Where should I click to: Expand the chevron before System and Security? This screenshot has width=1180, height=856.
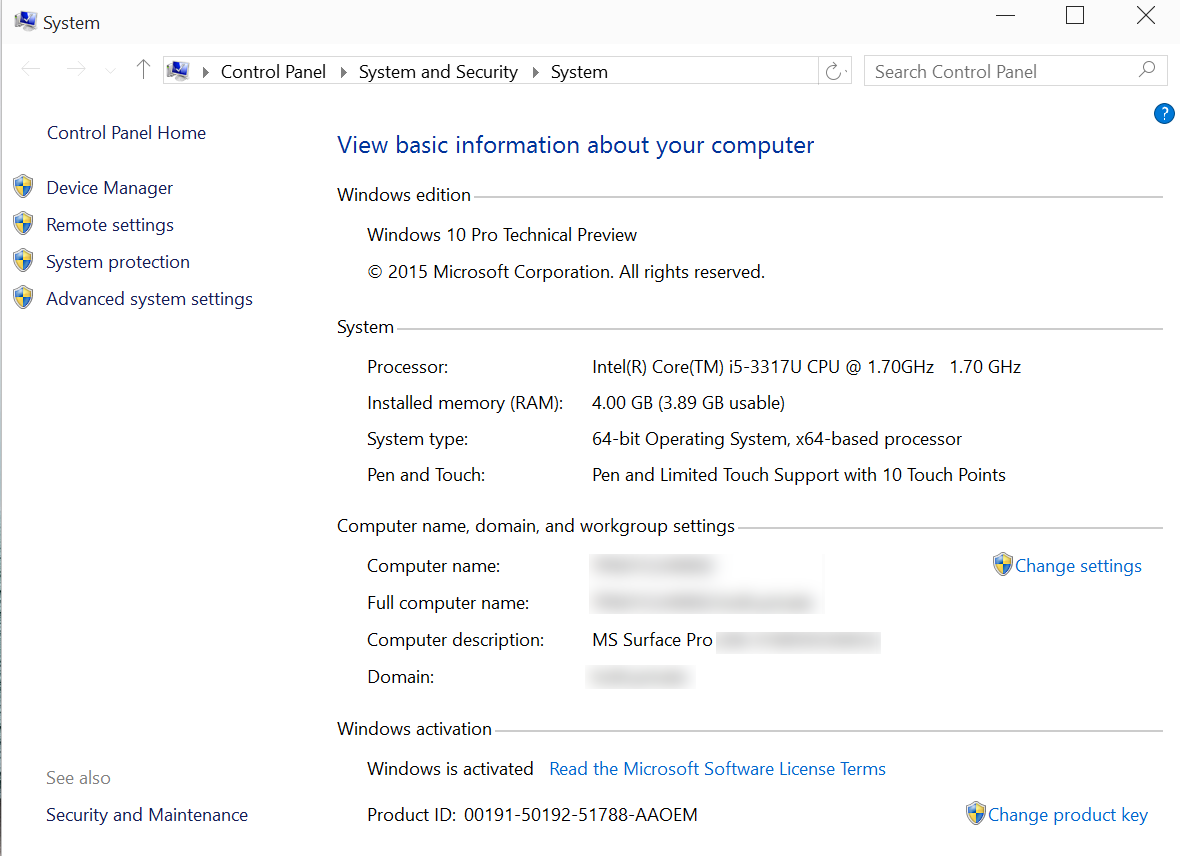coord(343,72)
